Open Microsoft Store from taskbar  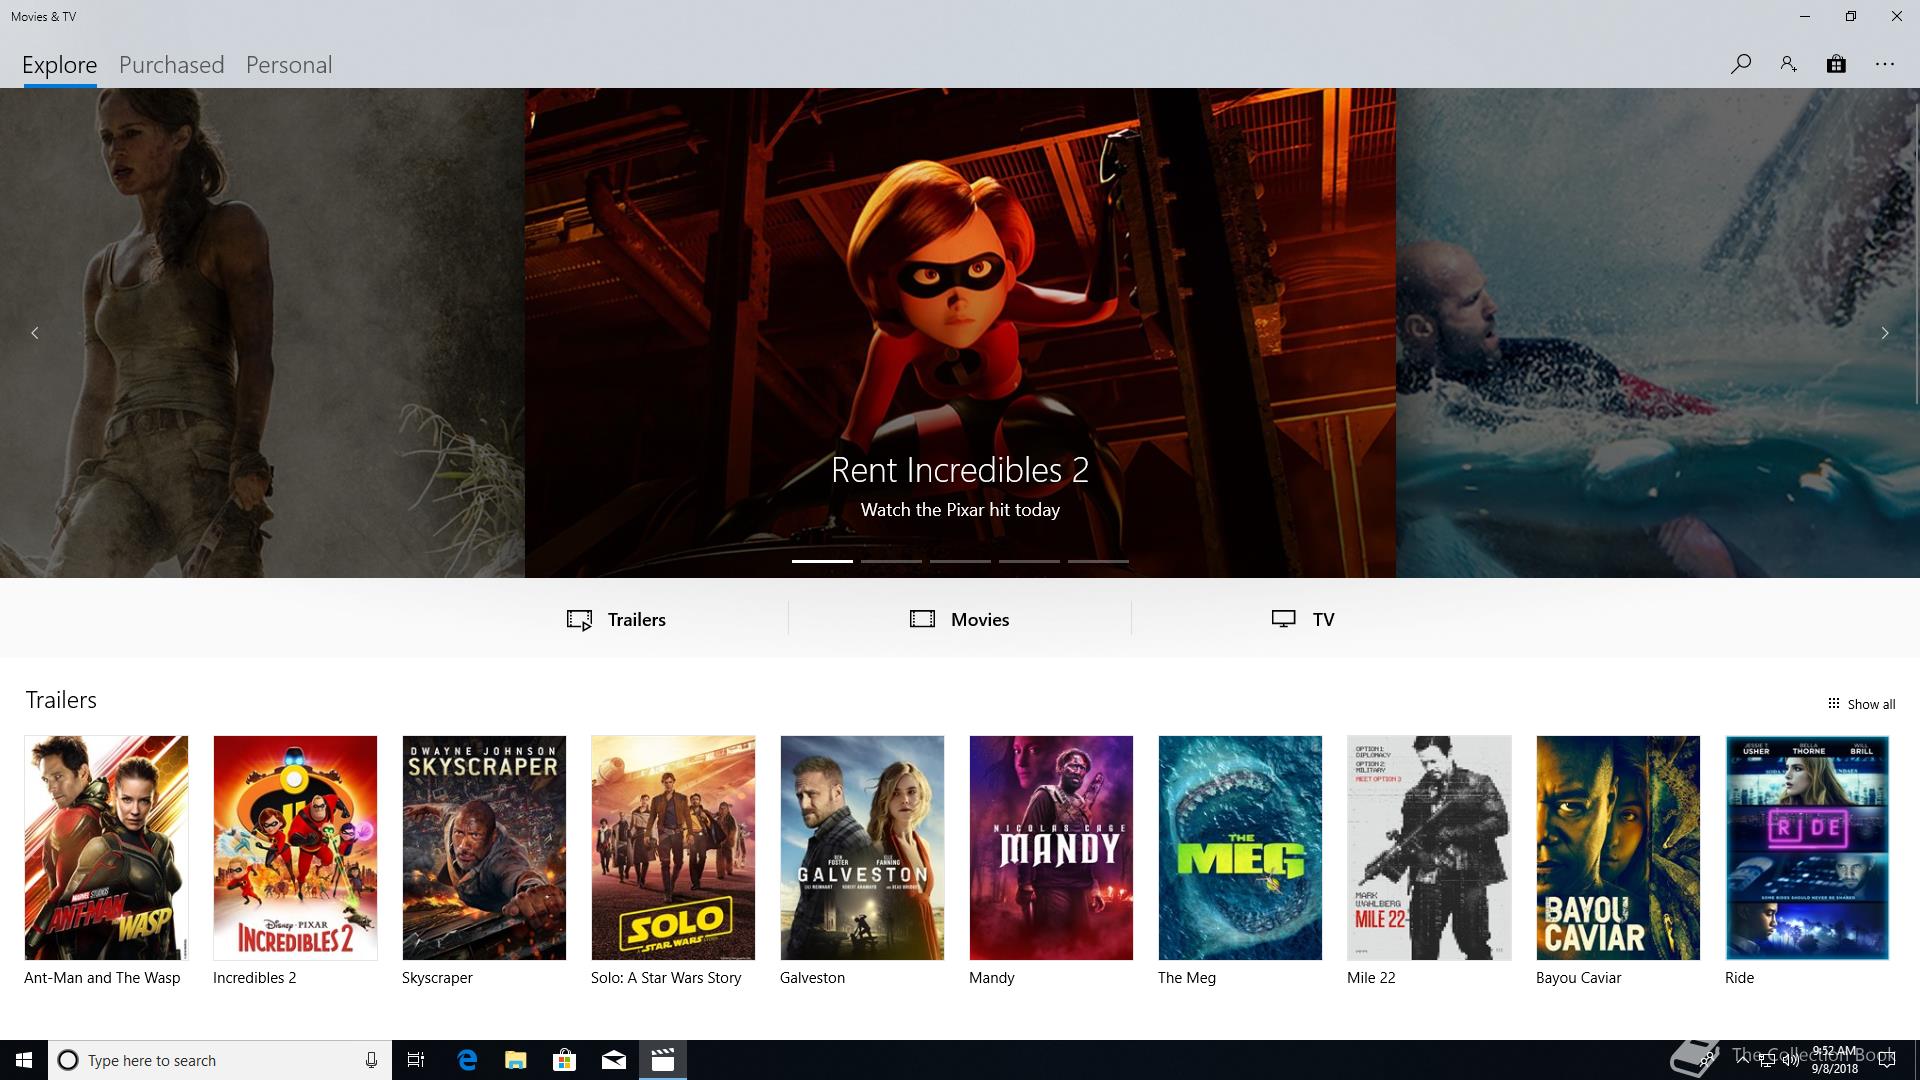pos(565,1060)
